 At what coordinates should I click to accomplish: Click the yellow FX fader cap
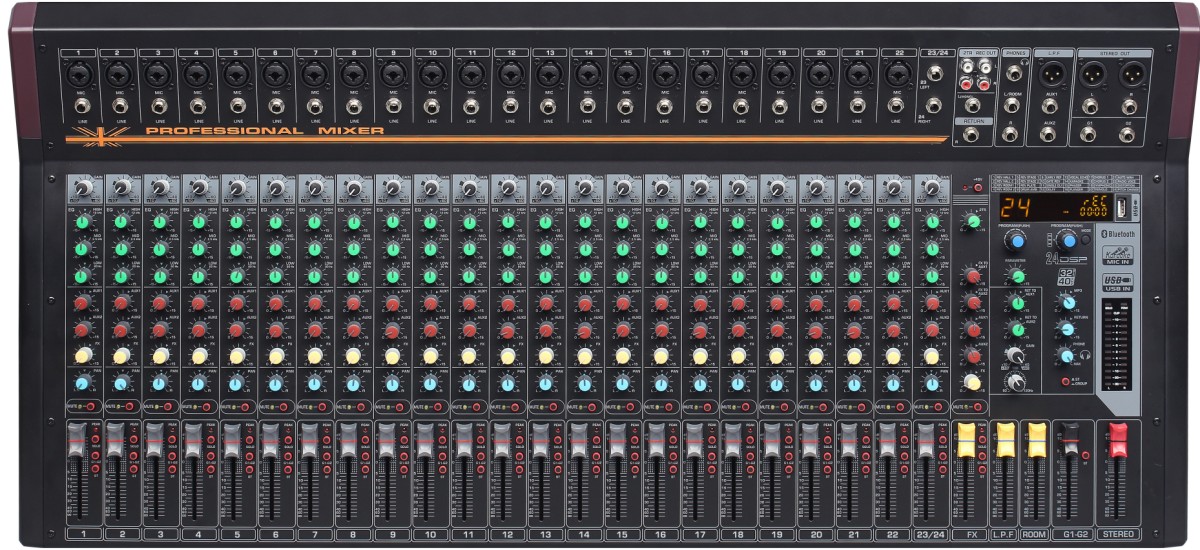tap(966, 438)
